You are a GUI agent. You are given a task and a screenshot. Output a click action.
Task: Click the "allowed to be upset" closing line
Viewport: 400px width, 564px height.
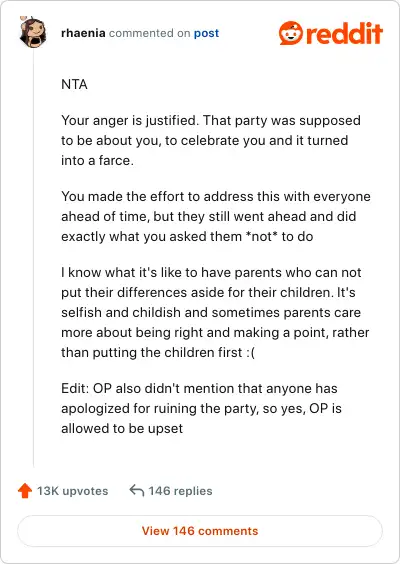point(122,428)
